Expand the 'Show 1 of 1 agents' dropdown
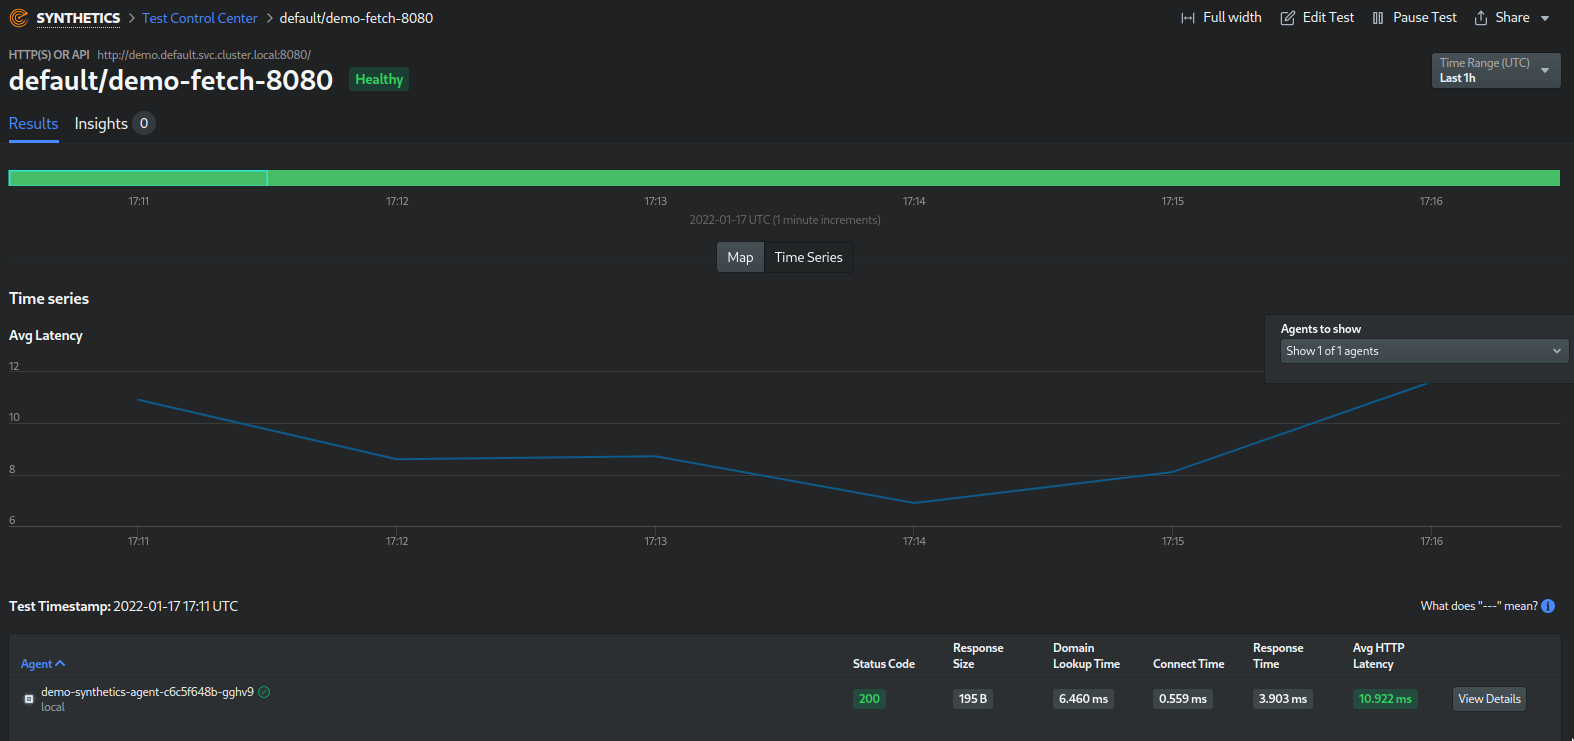The image size is (1574, 741). click(1424, 351)
